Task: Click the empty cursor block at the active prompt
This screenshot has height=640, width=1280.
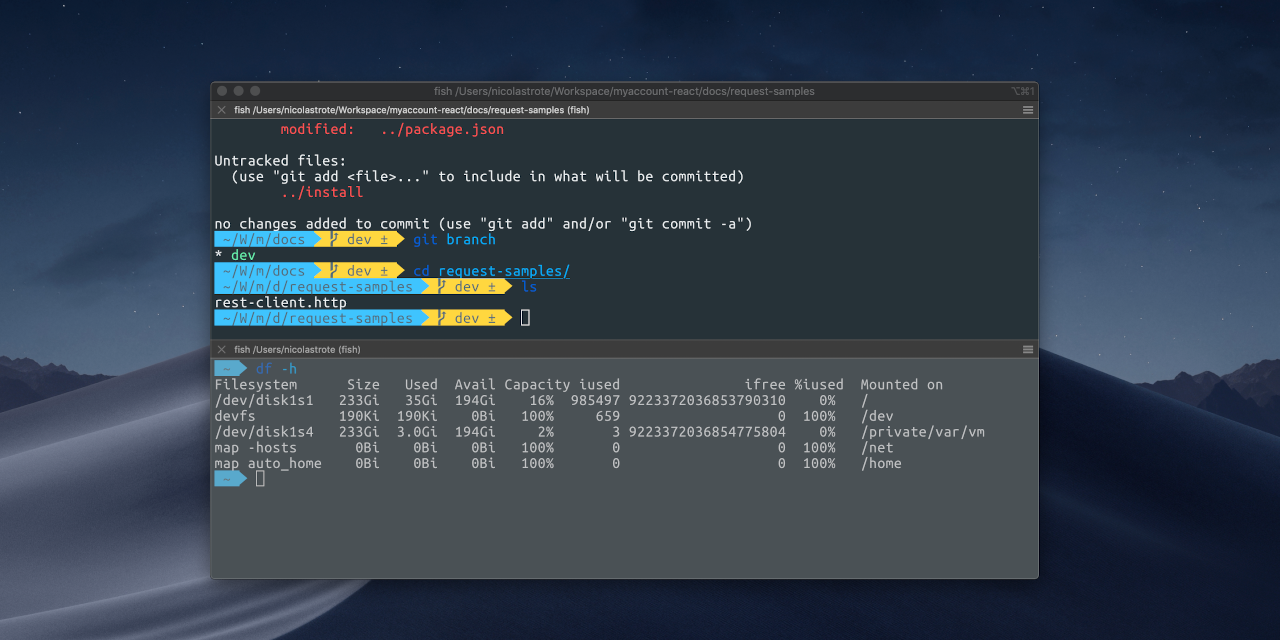Action: click(x=522, y=317)
